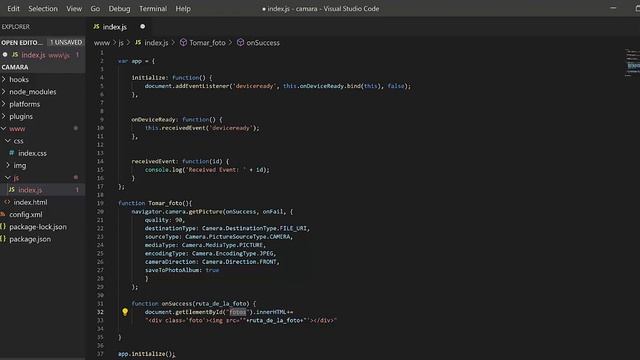The image size is (640, 360).
Task: Select index.js in the js folder
Action: point(42,190)
